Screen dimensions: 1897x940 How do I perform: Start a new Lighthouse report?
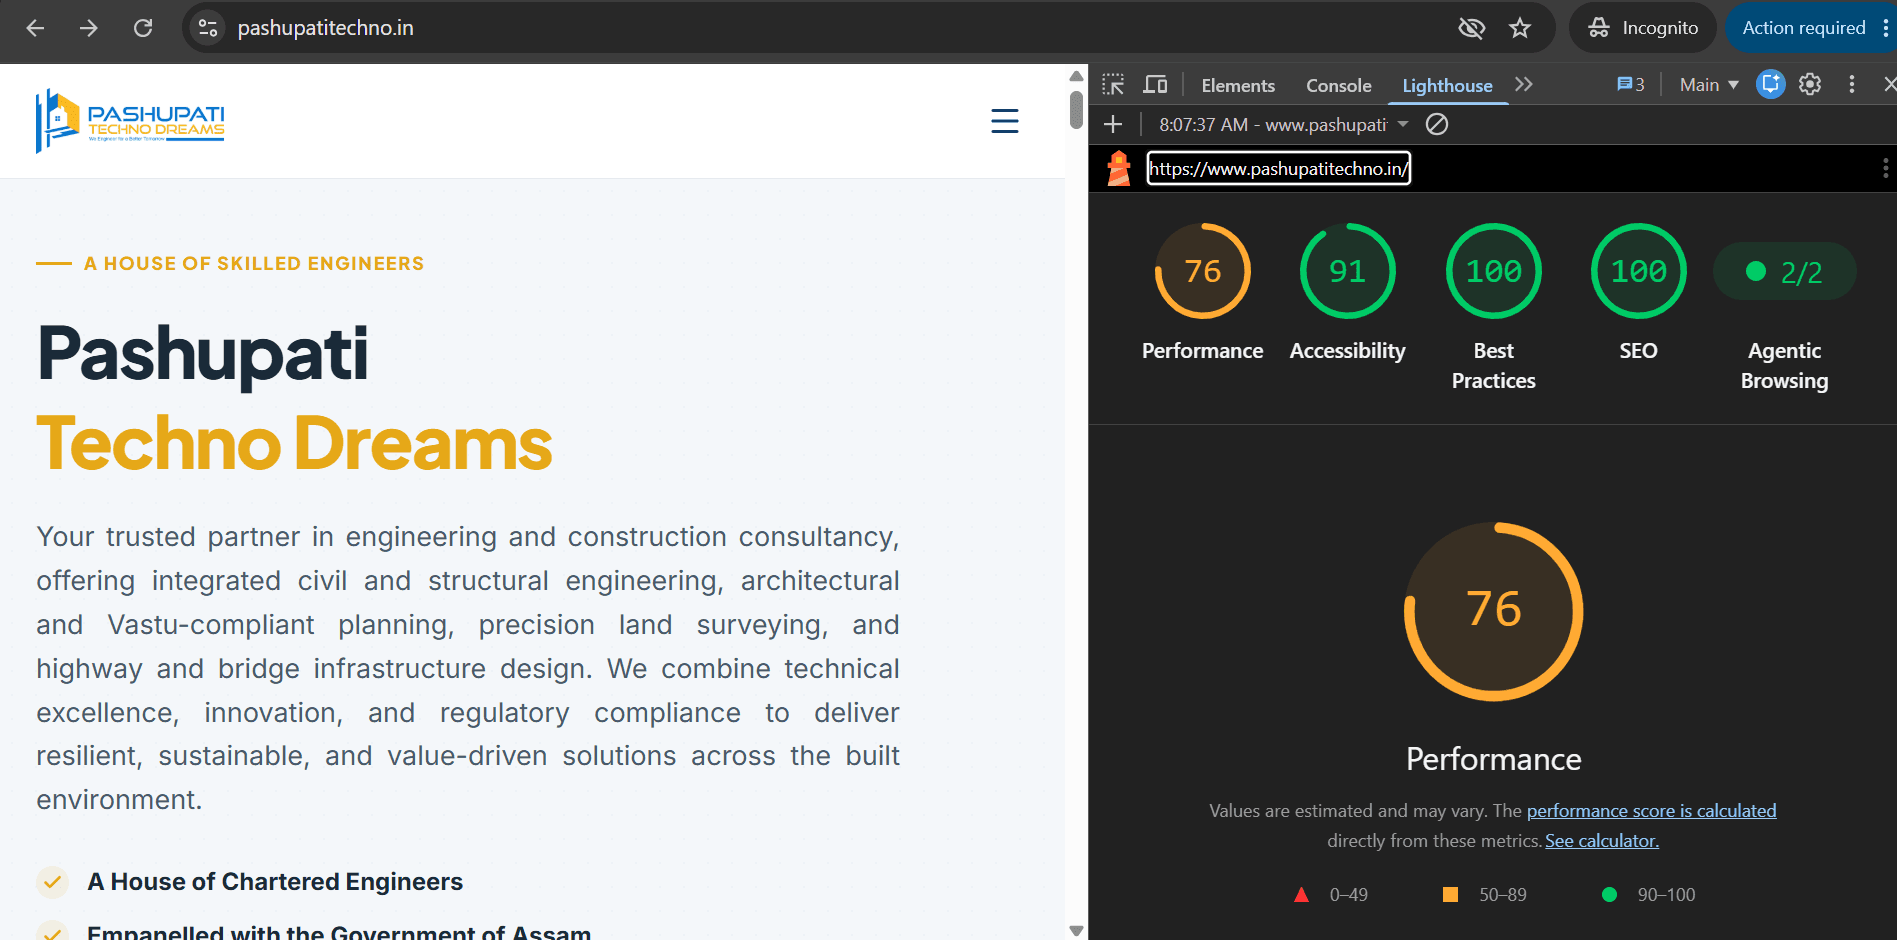pyautogui.click(x=1113, y=124)
